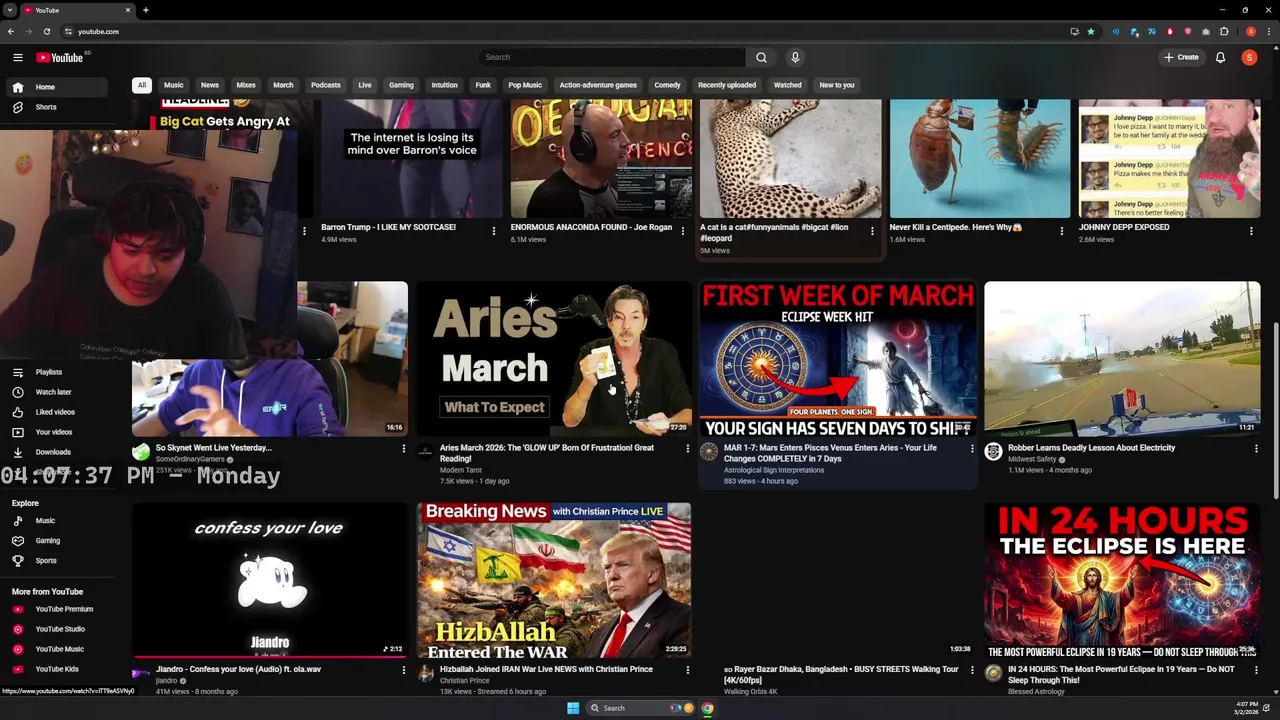Open Sports under Explore
Screen dimensions: 1280x720
click(x=55, y=561)
